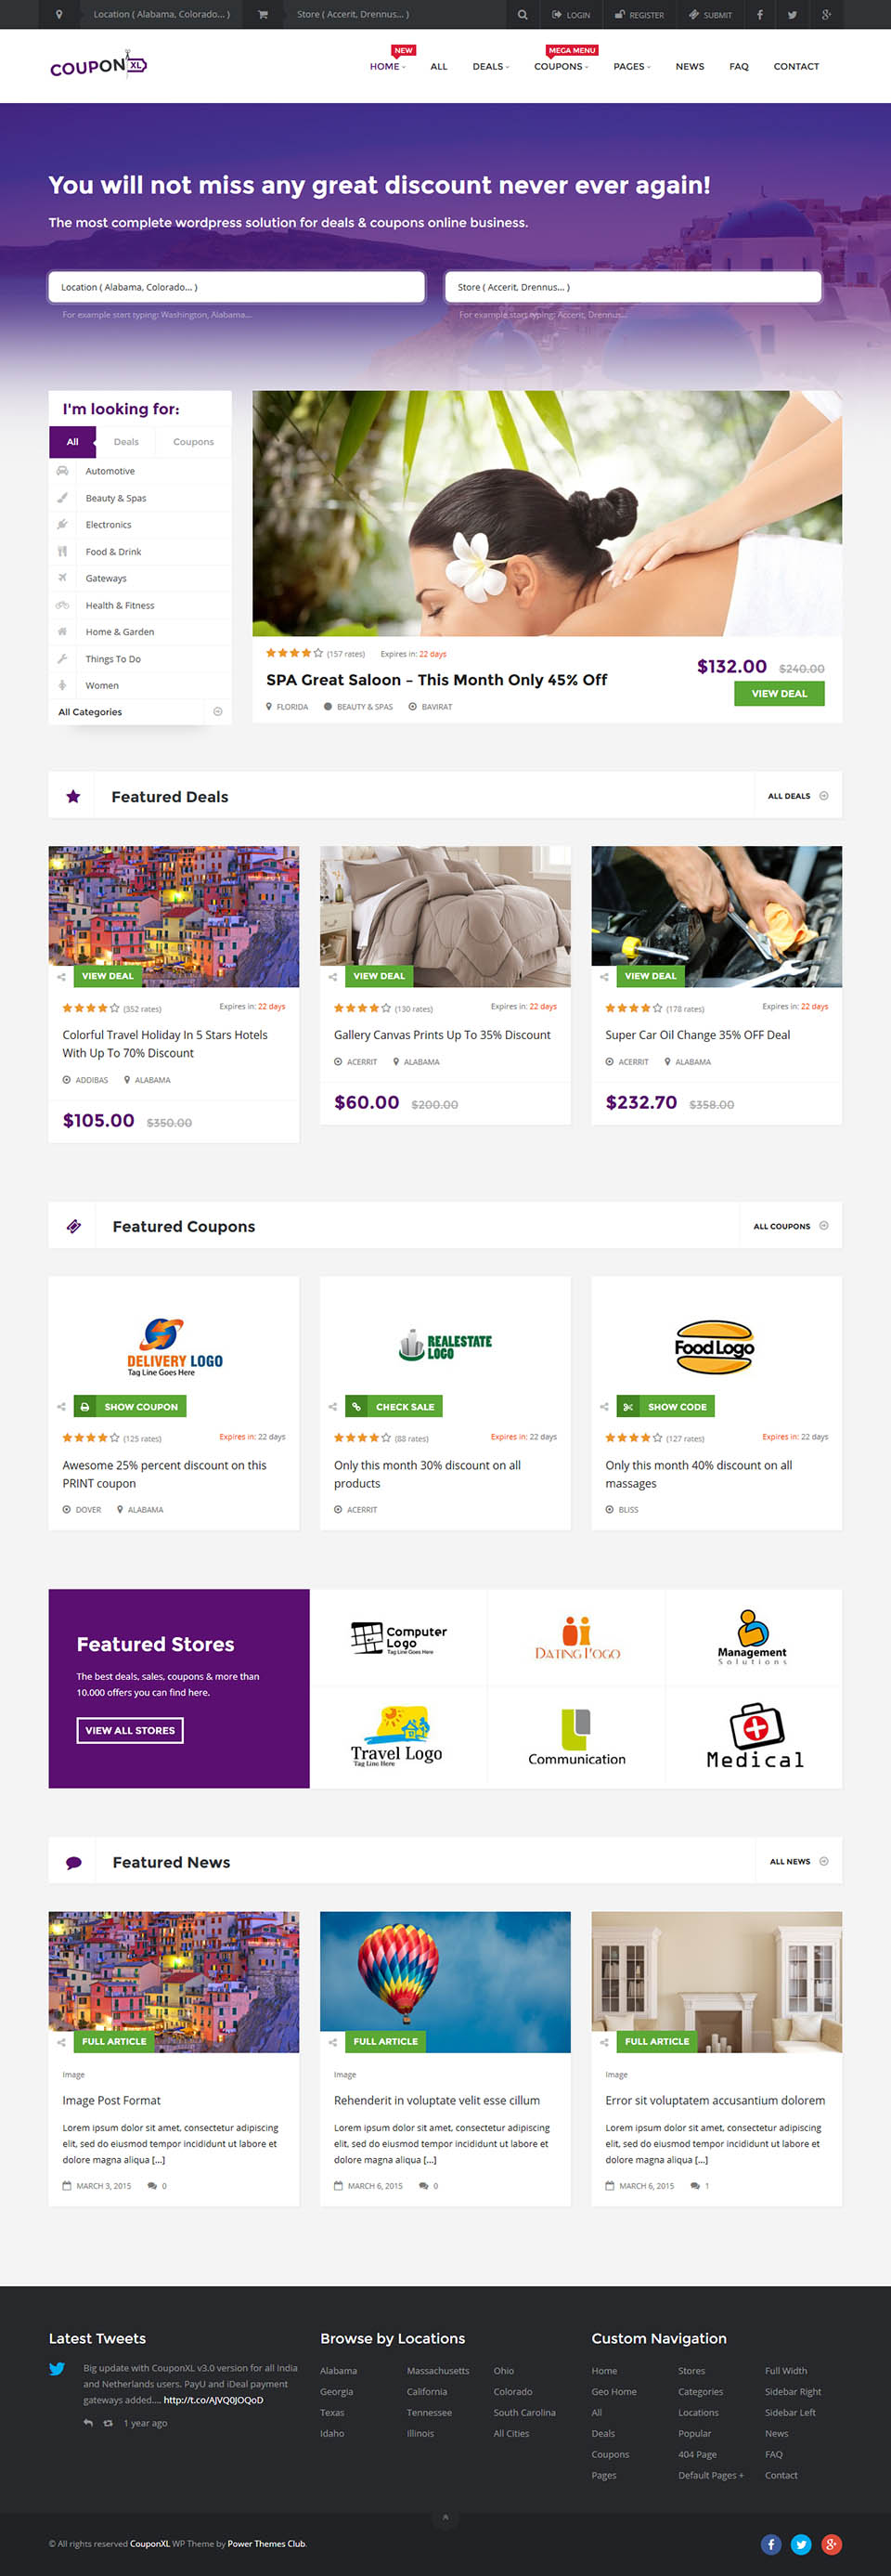The image size is (891, 2576).
Task: Click the blue Twitter circle icon in footer
Action: tap(801, 2543)
